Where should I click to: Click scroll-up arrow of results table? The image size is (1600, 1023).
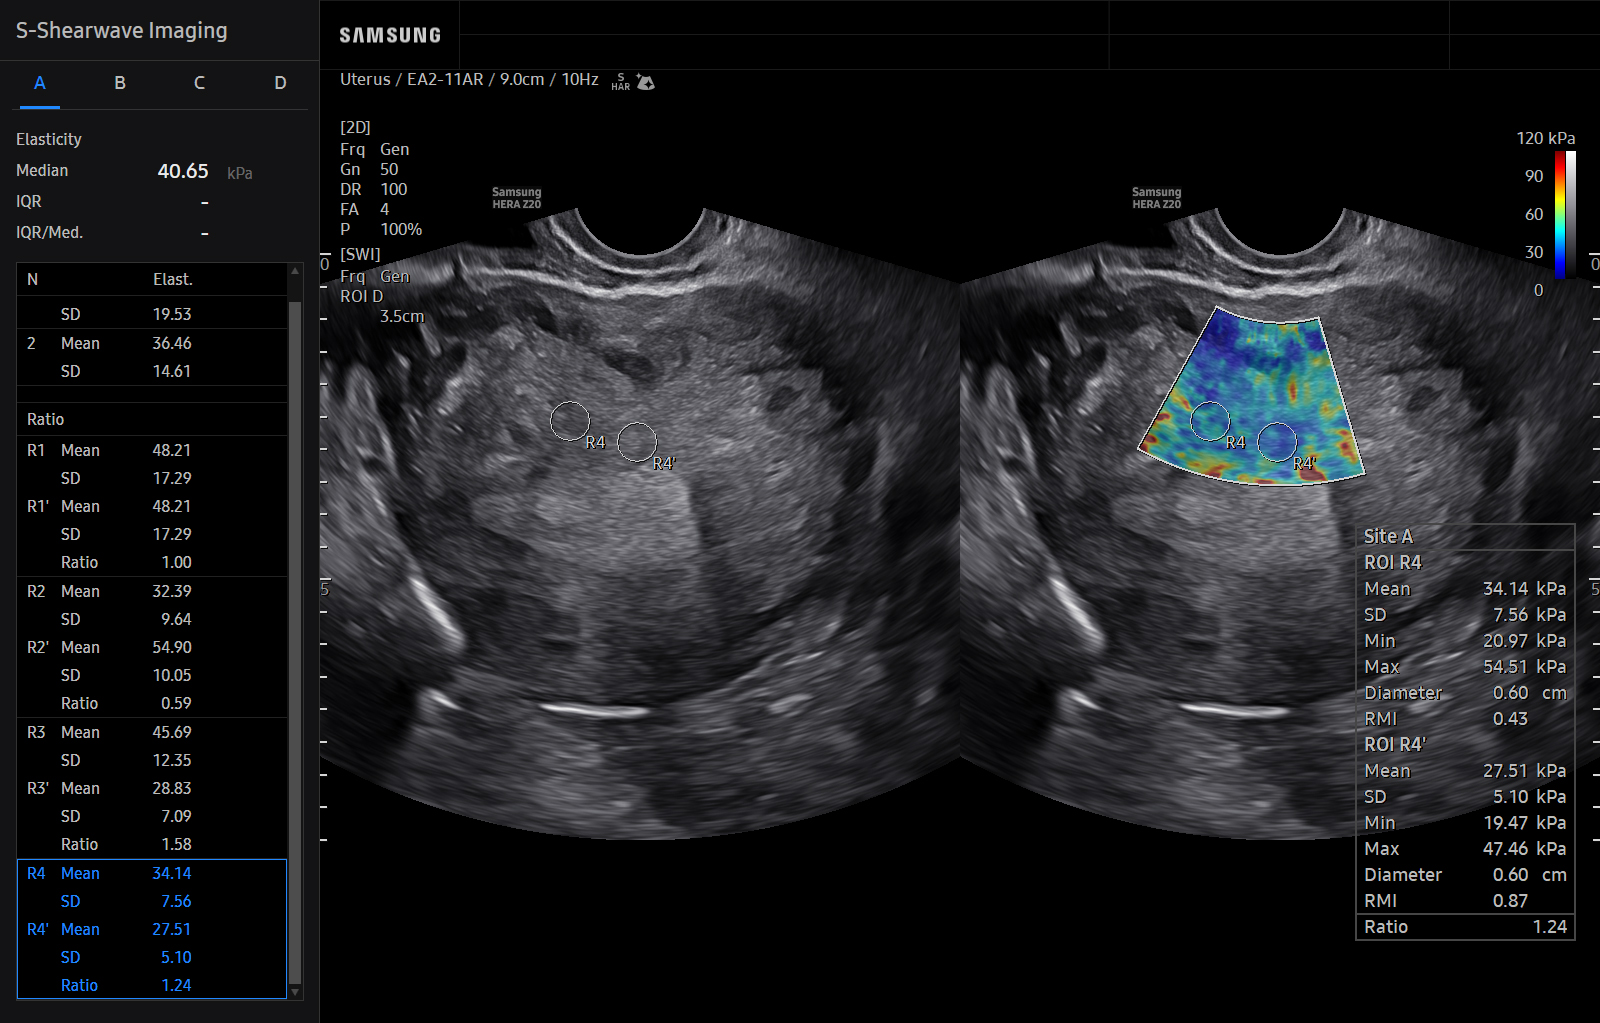295,271
